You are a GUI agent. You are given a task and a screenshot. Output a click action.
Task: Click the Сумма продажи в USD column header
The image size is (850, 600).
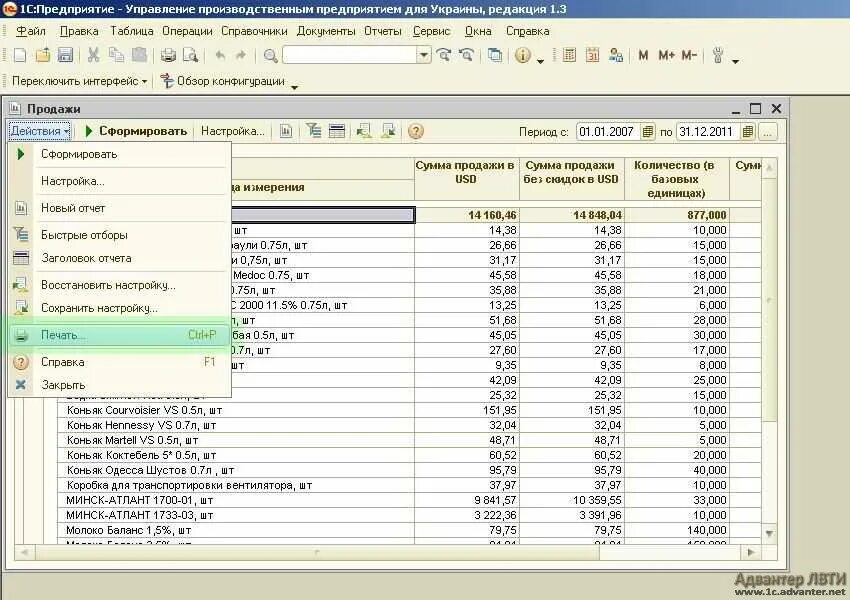click(x=467, y=179)
